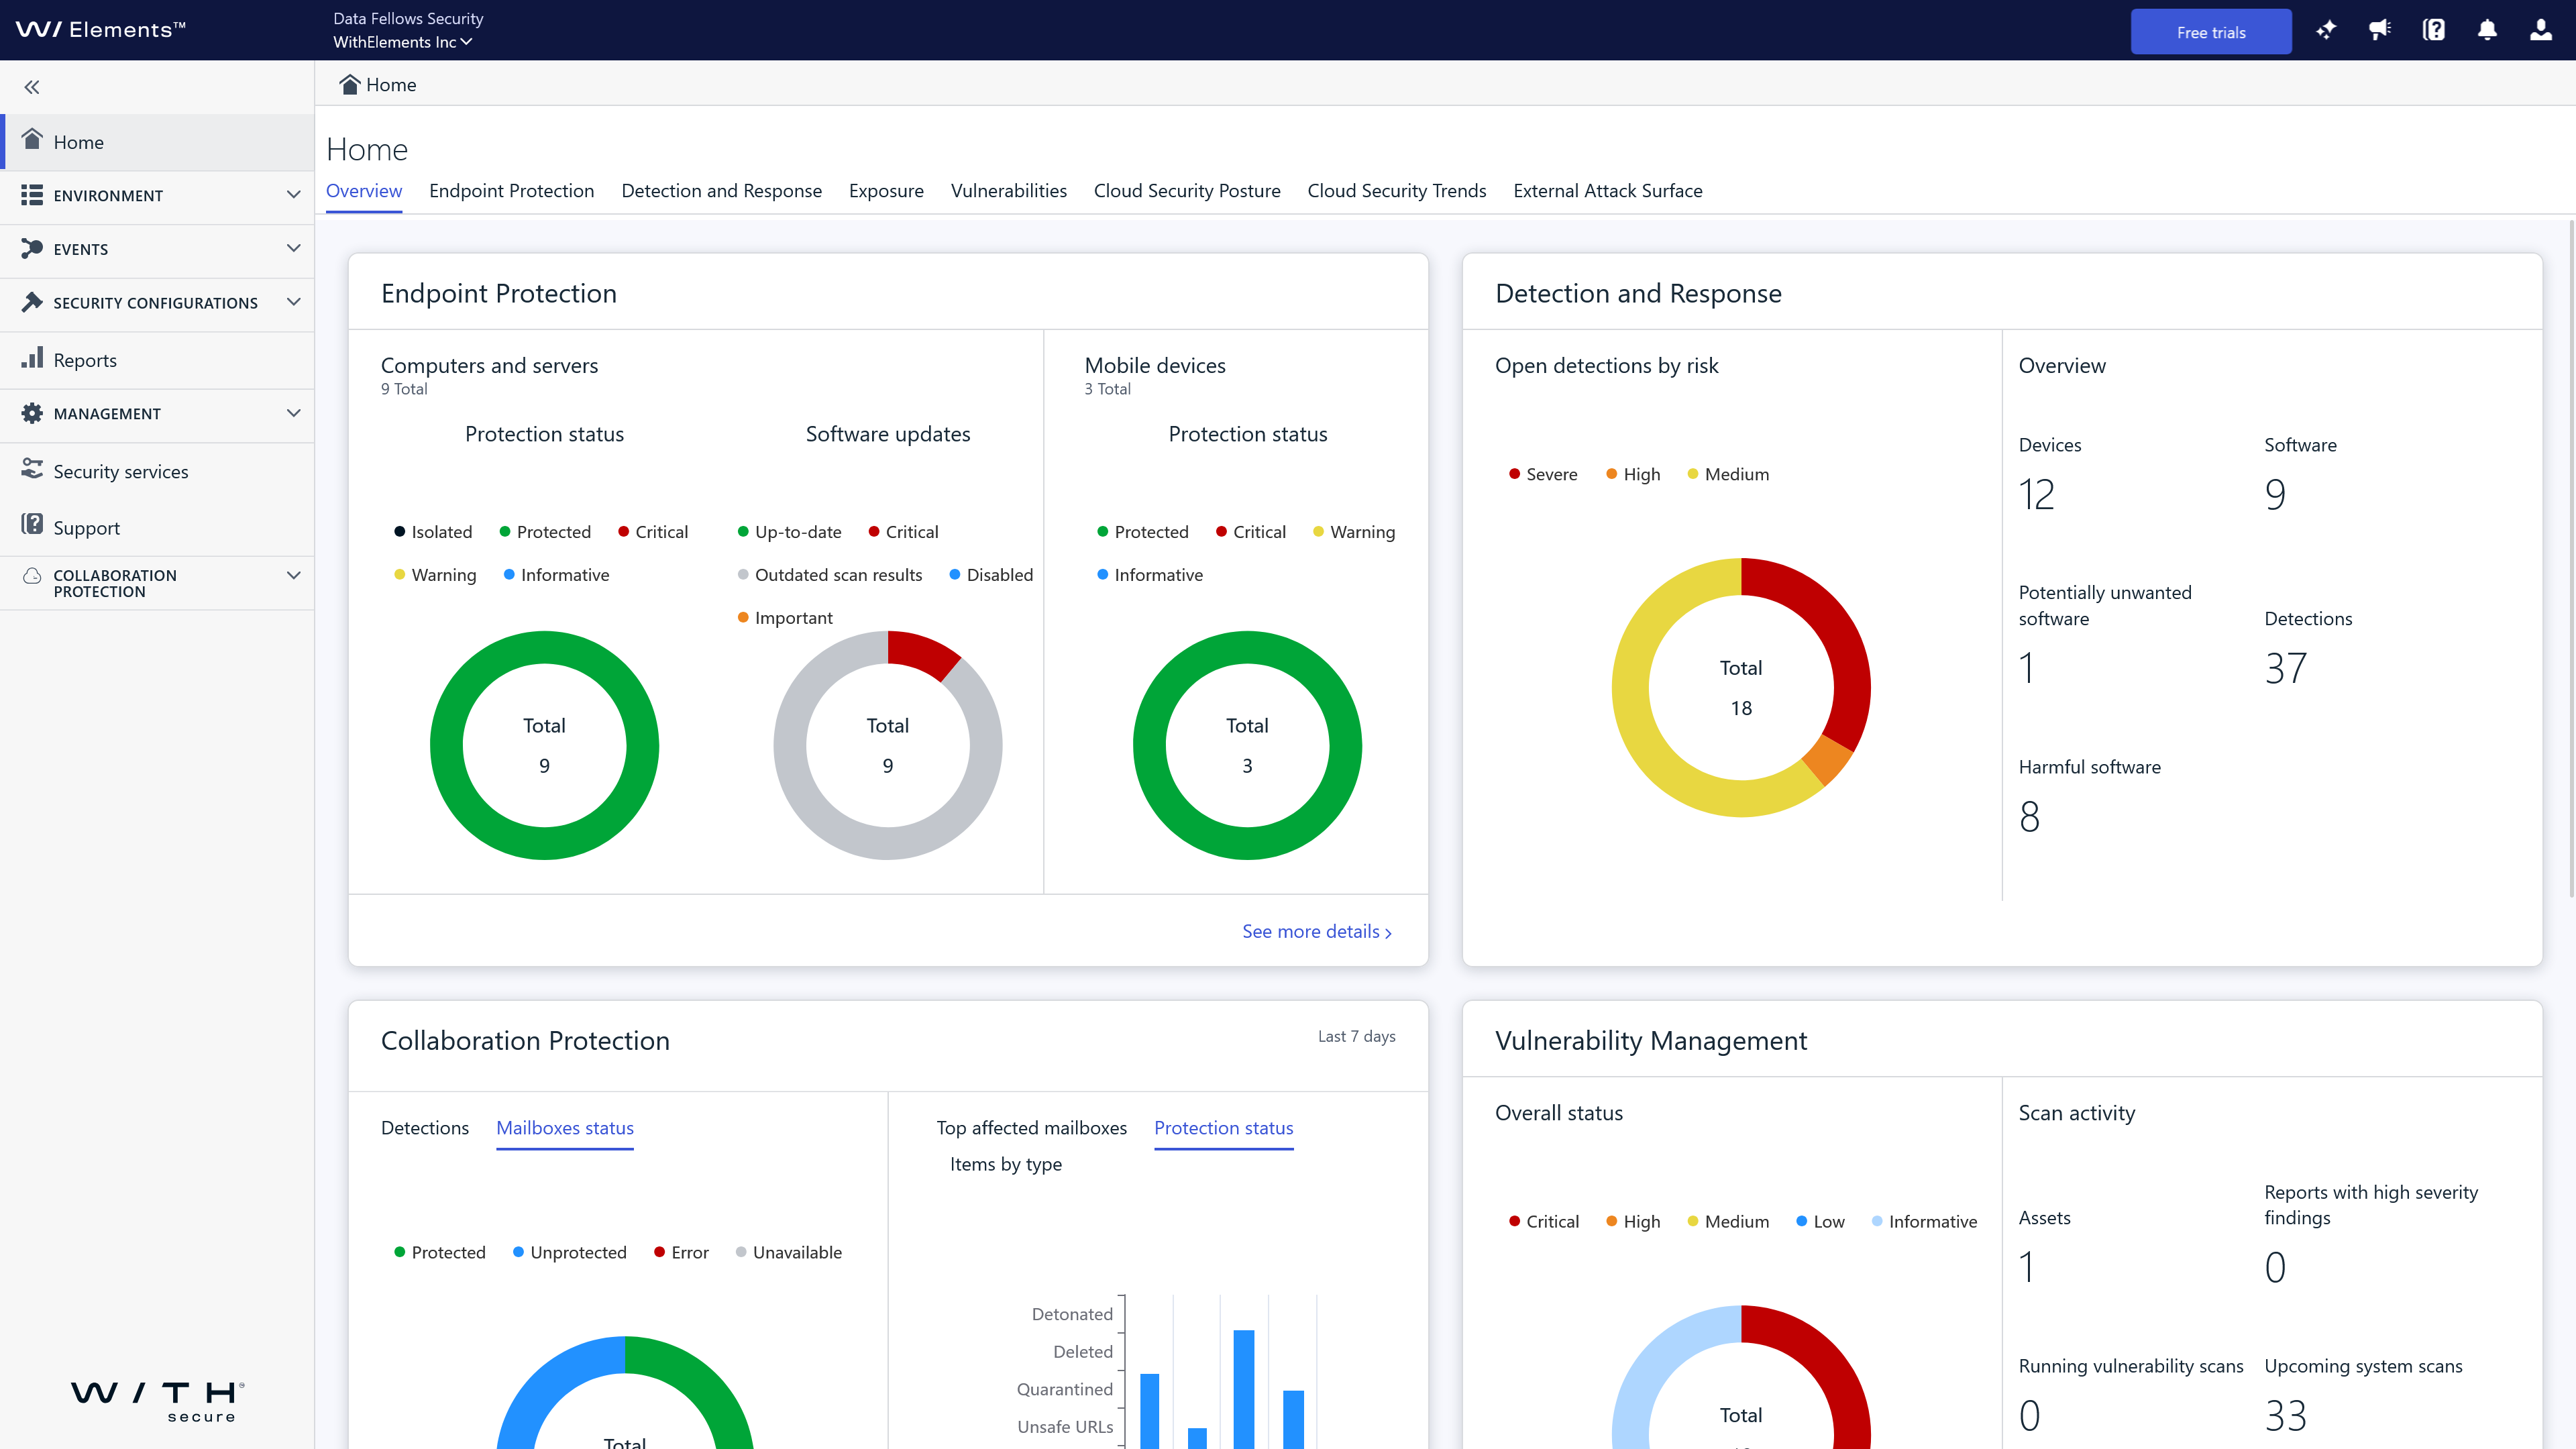Open the AI sparkle assistant icon
Viewport: 2576px width, 1449px height.
[2326, 30]
